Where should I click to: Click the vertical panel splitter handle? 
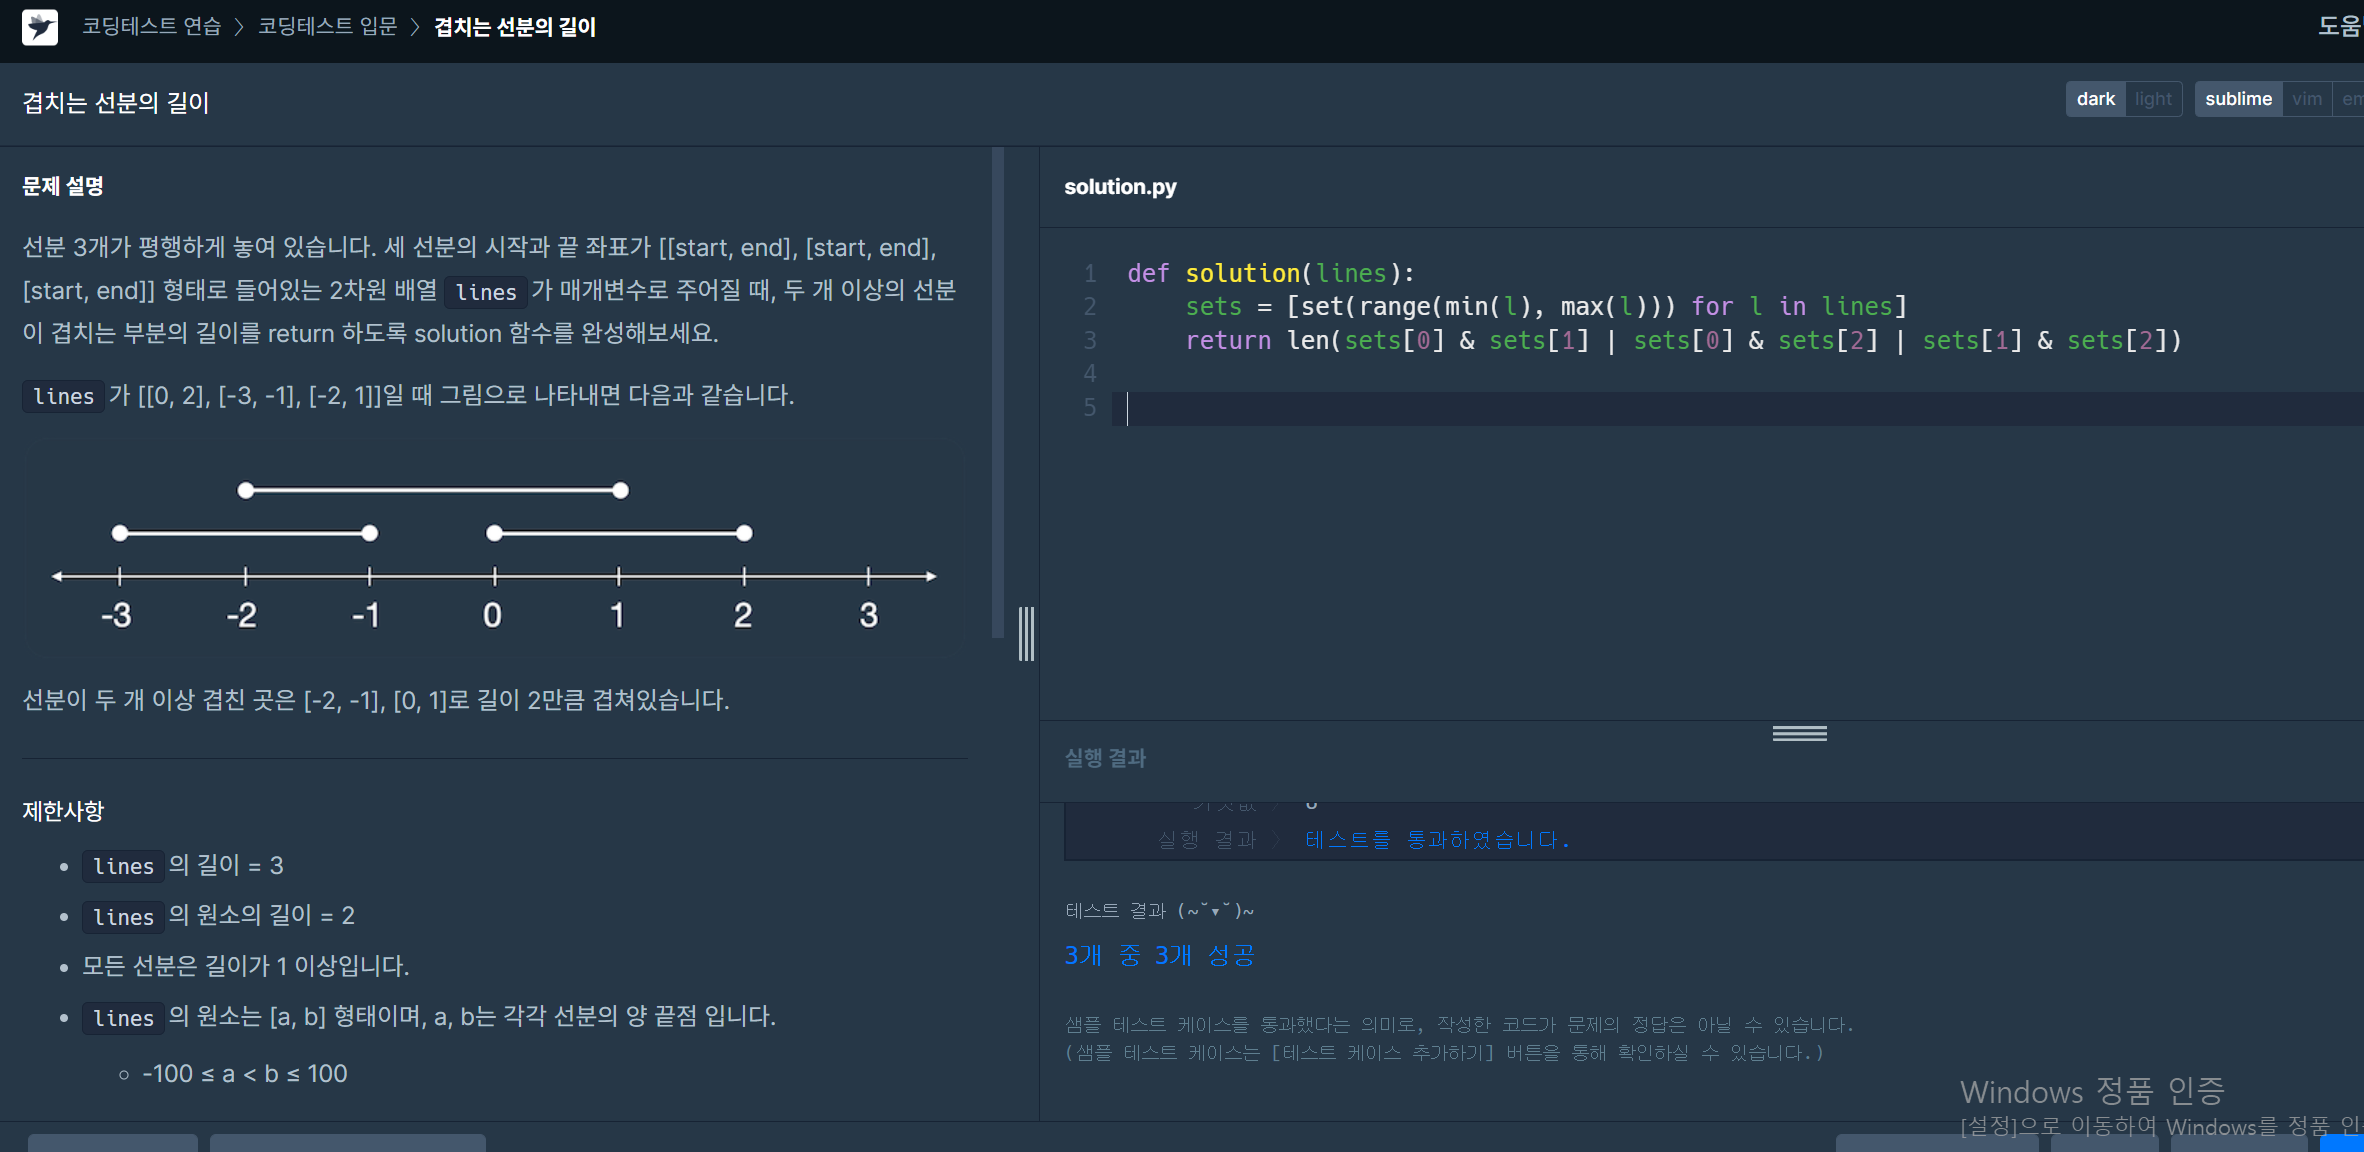pos(1026,634)
